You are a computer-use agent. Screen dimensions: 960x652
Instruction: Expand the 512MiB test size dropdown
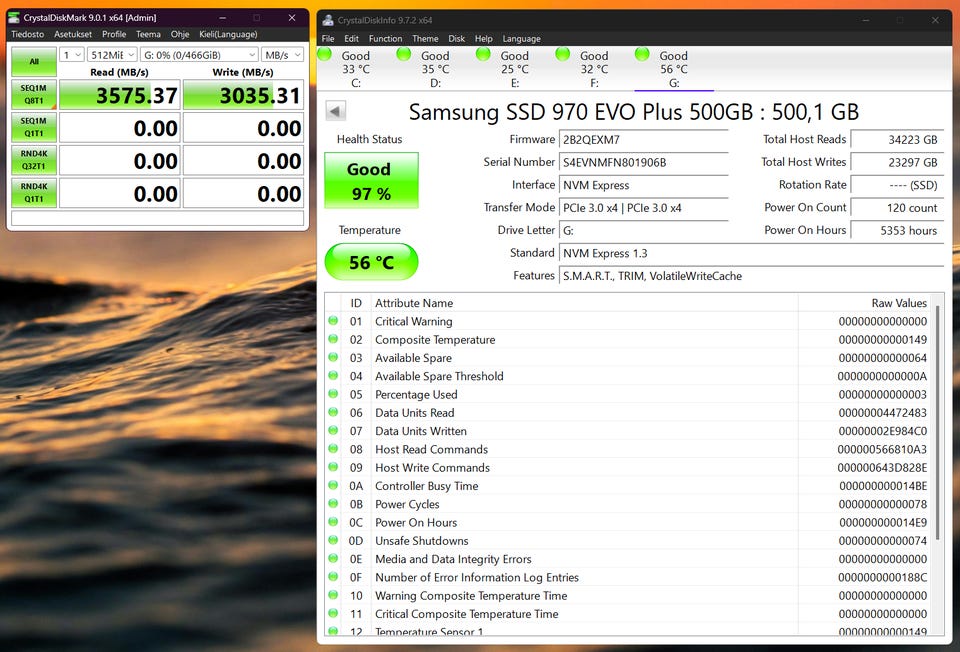pos(111,55)
